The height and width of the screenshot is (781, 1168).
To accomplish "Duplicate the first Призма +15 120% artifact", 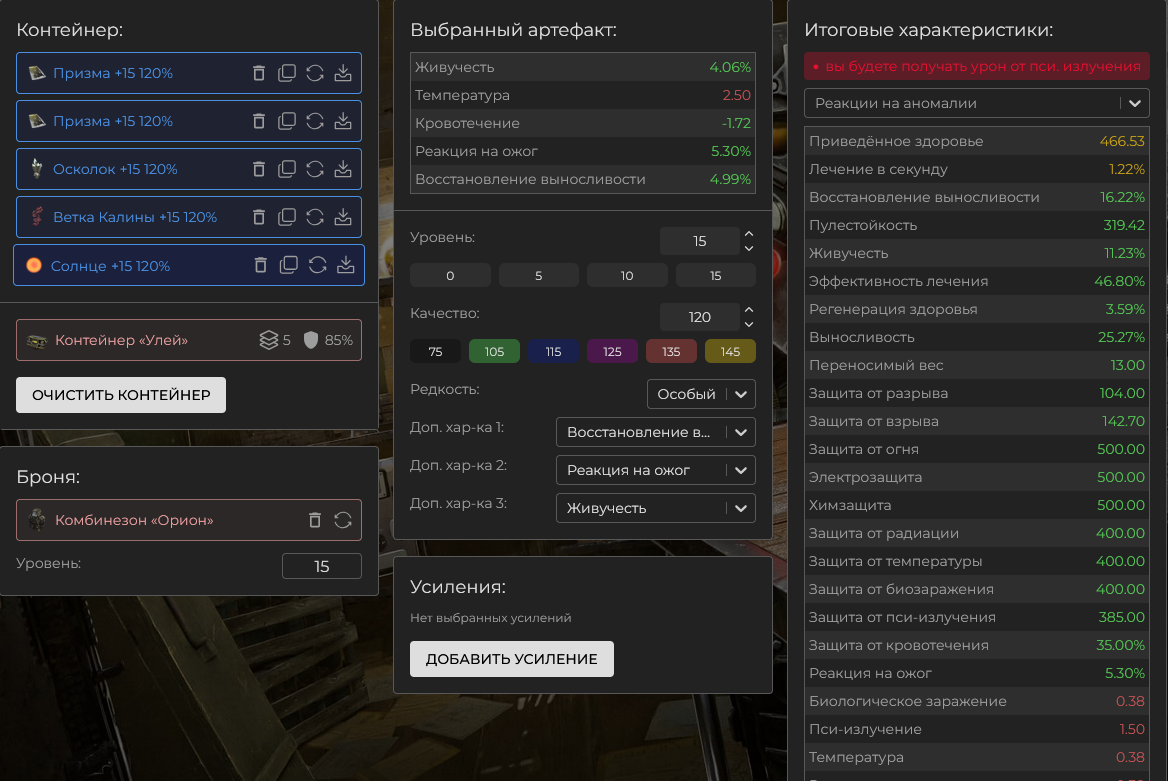I will 287,73.
